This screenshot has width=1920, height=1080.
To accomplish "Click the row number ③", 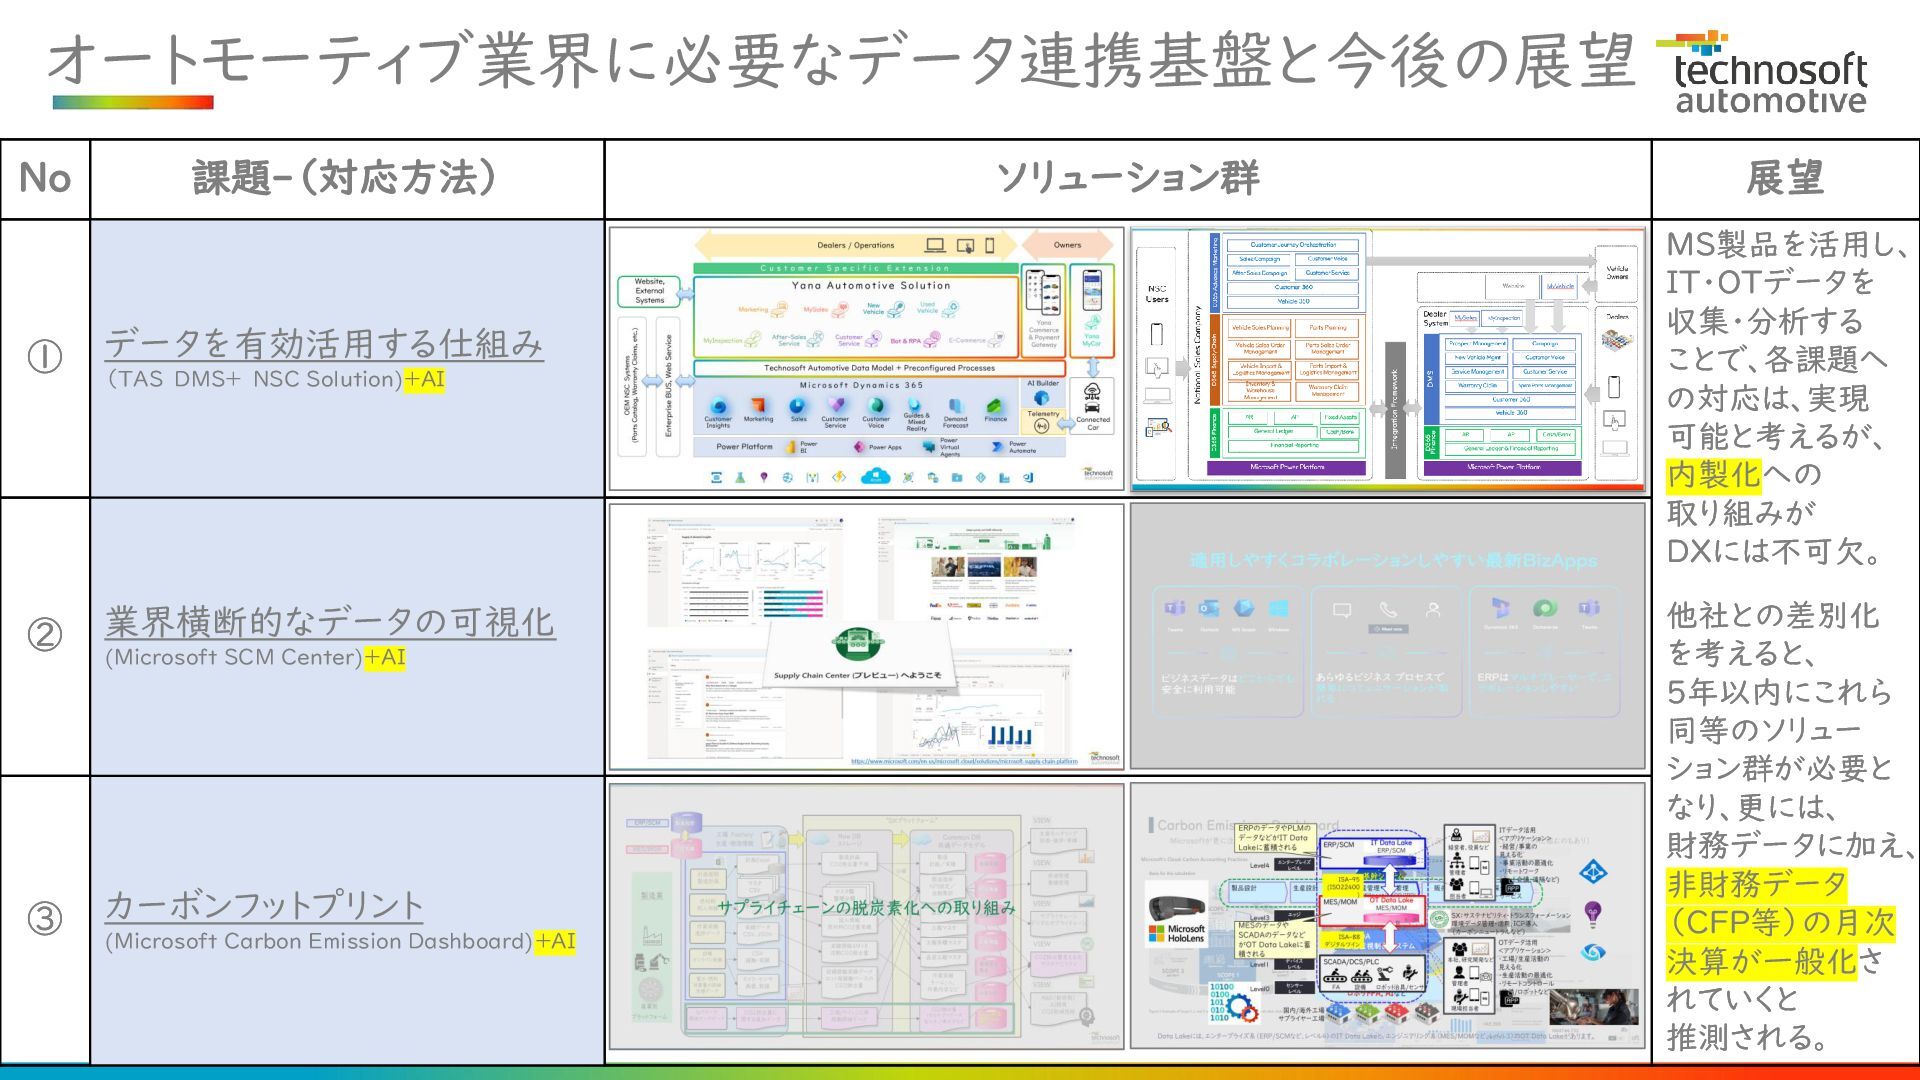I will point(44,919).
